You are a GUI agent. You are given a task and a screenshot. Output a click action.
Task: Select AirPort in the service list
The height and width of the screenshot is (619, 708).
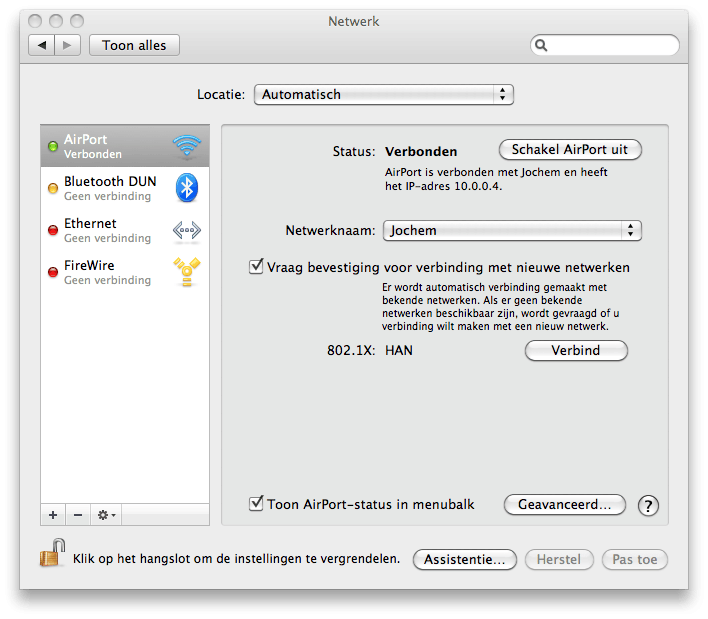125,146
